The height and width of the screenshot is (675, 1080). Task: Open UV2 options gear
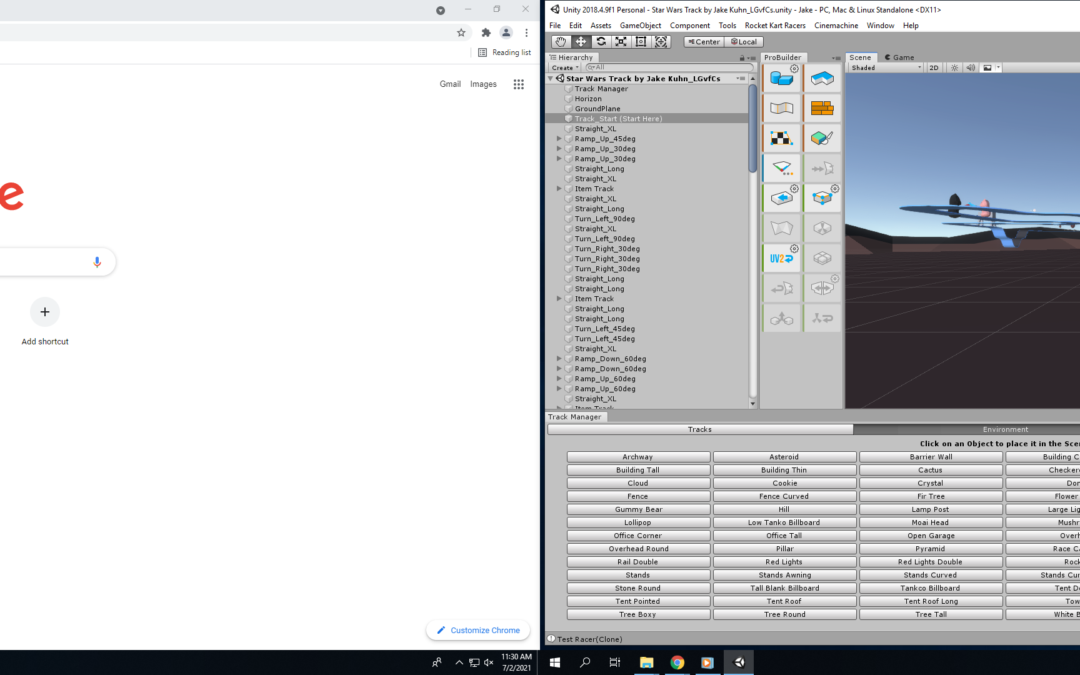(x=794, y=249)
